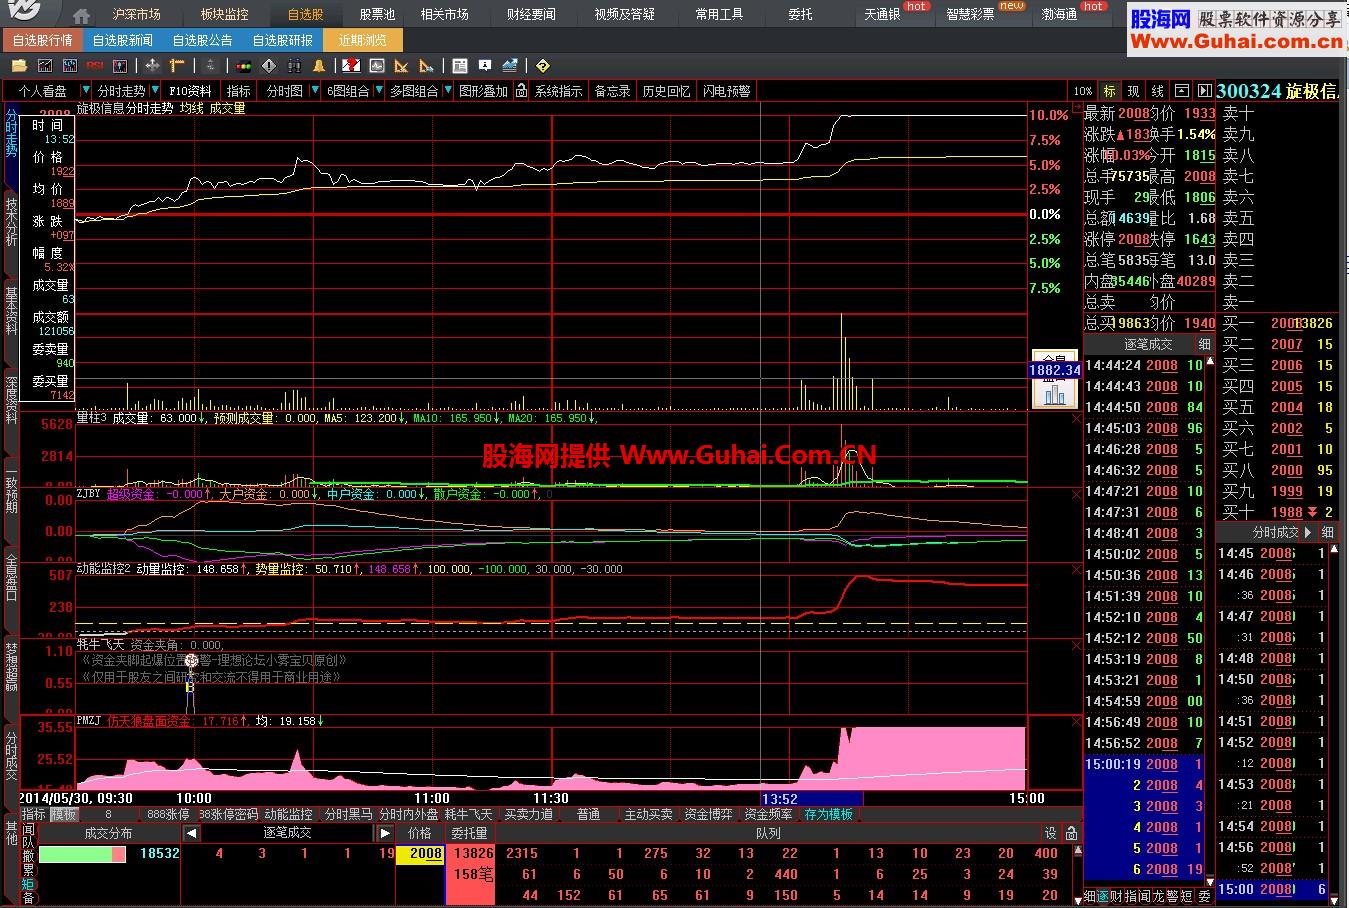Click the small arrow left of 最新
Viewport: 1349px width, 908px height.
click(1077, 105)
